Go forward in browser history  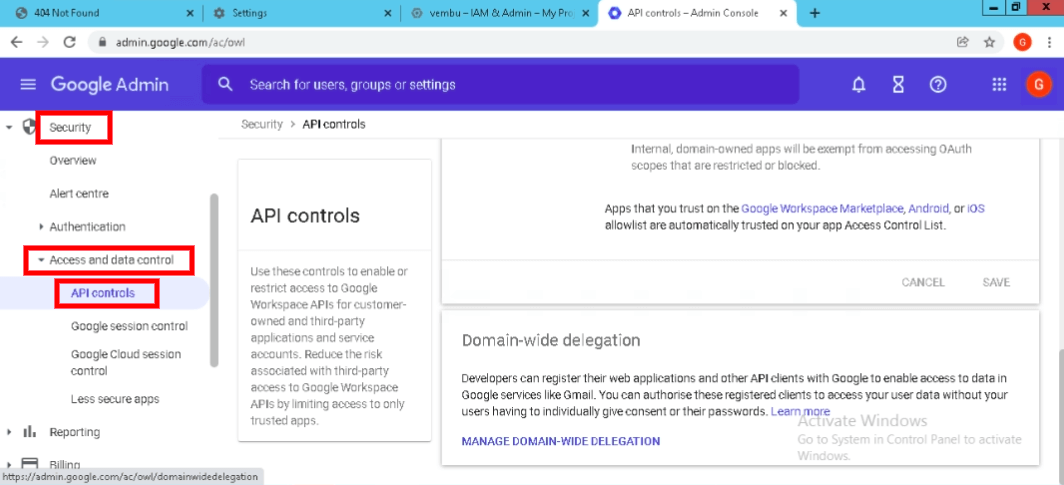[x=43, y=42]
